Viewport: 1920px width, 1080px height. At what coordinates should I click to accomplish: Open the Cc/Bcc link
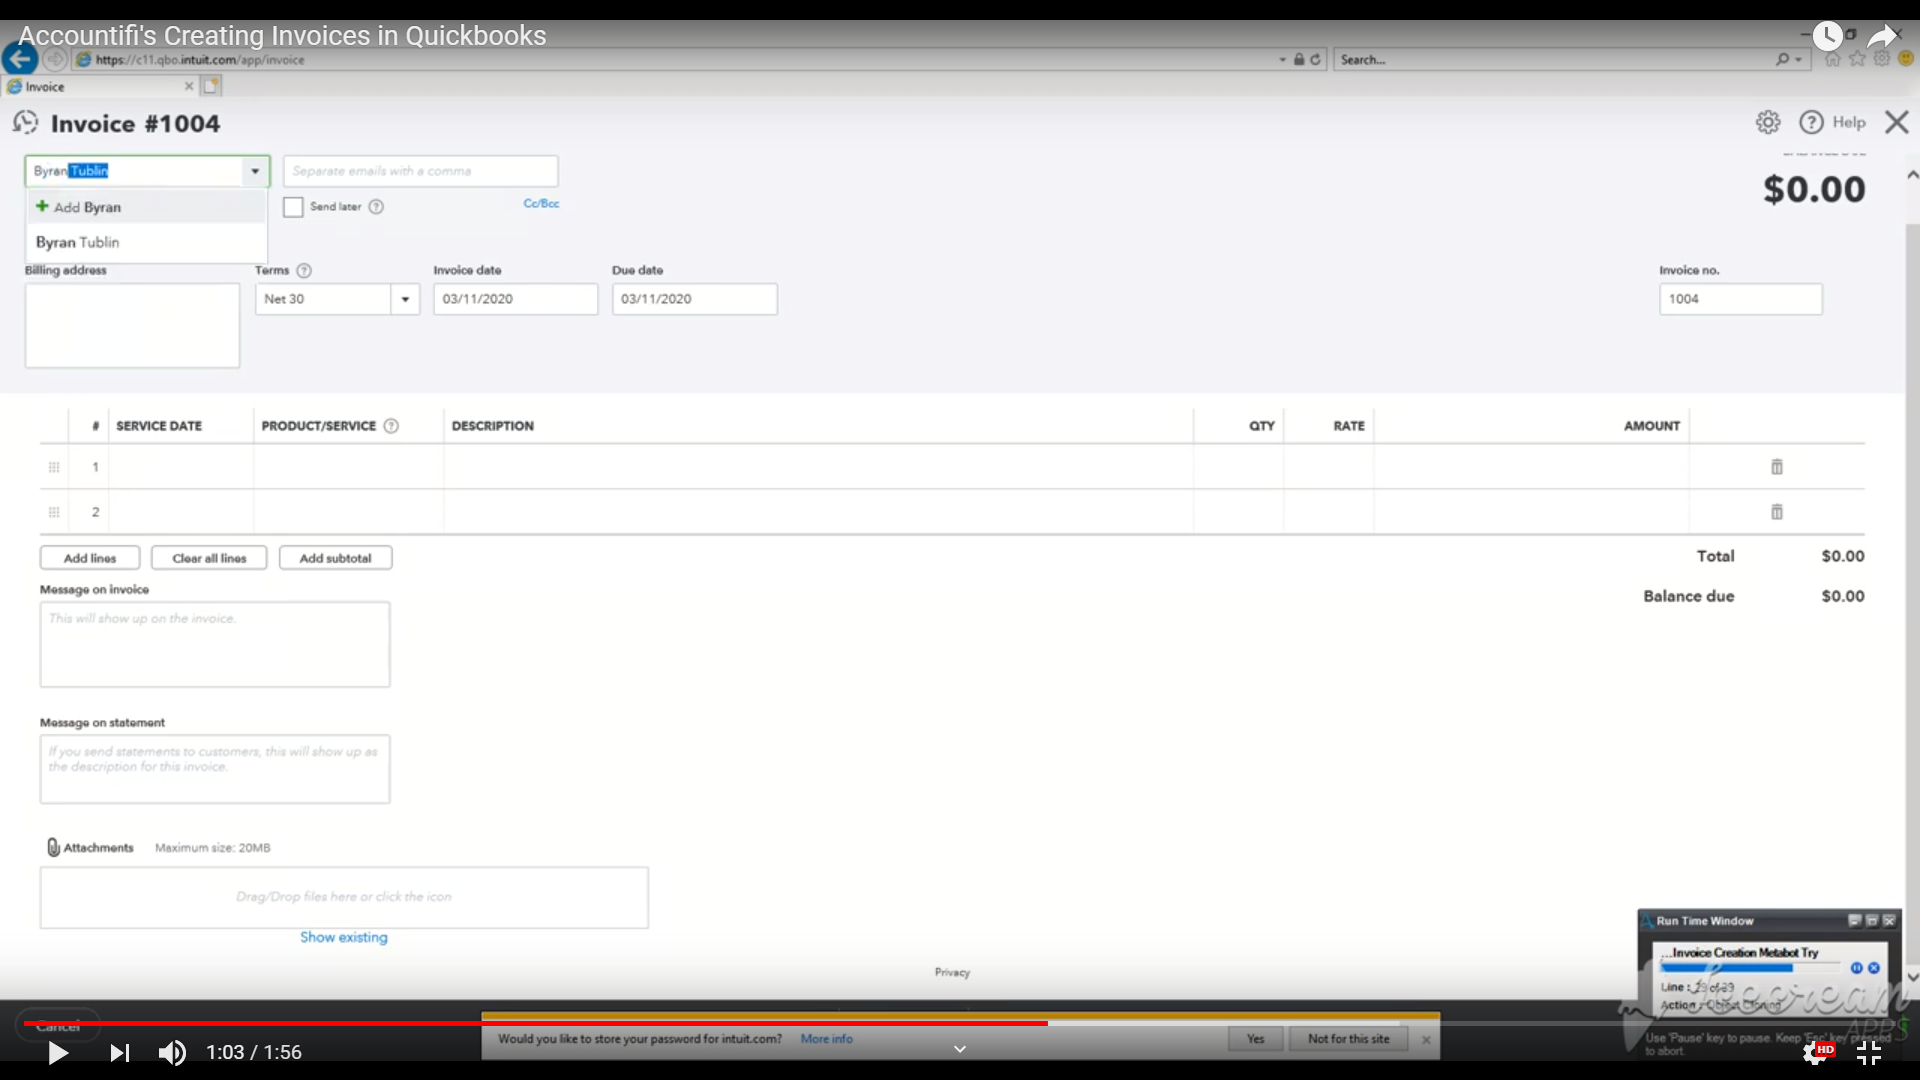pos(541,203)
